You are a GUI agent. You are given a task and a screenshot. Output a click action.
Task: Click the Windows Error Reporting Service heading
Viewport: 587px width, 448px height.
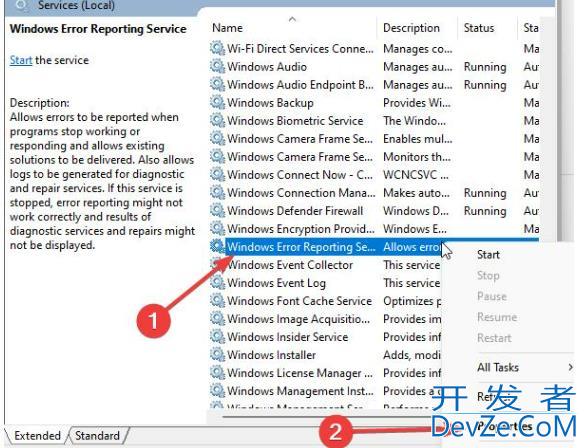pos(98,29)
